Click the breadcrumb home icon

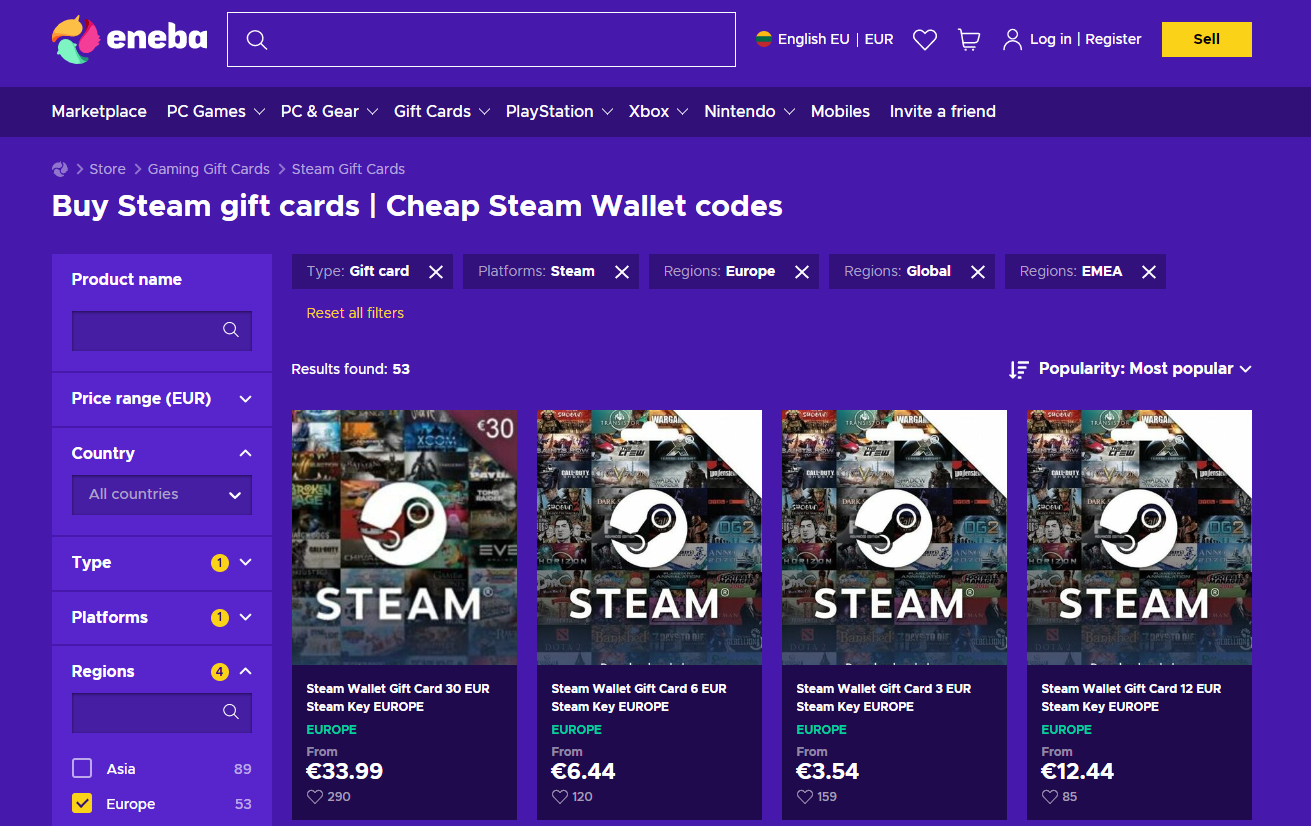point(60,169)
